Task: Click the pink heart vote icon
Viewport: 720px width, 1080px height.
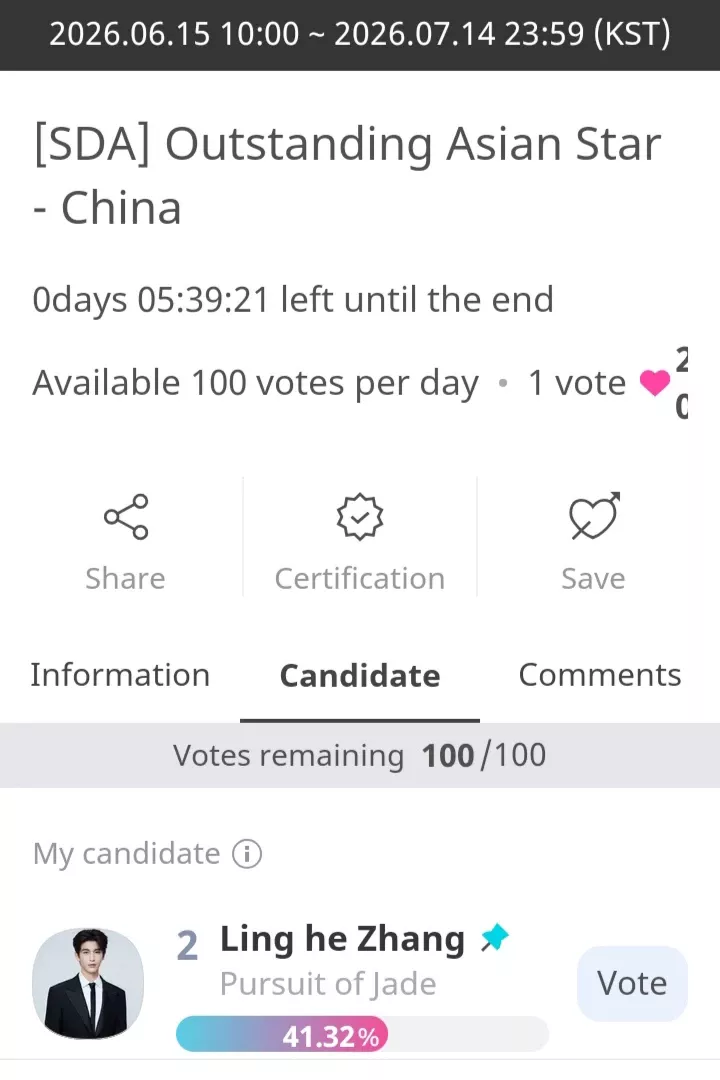Action: (655, 382)
